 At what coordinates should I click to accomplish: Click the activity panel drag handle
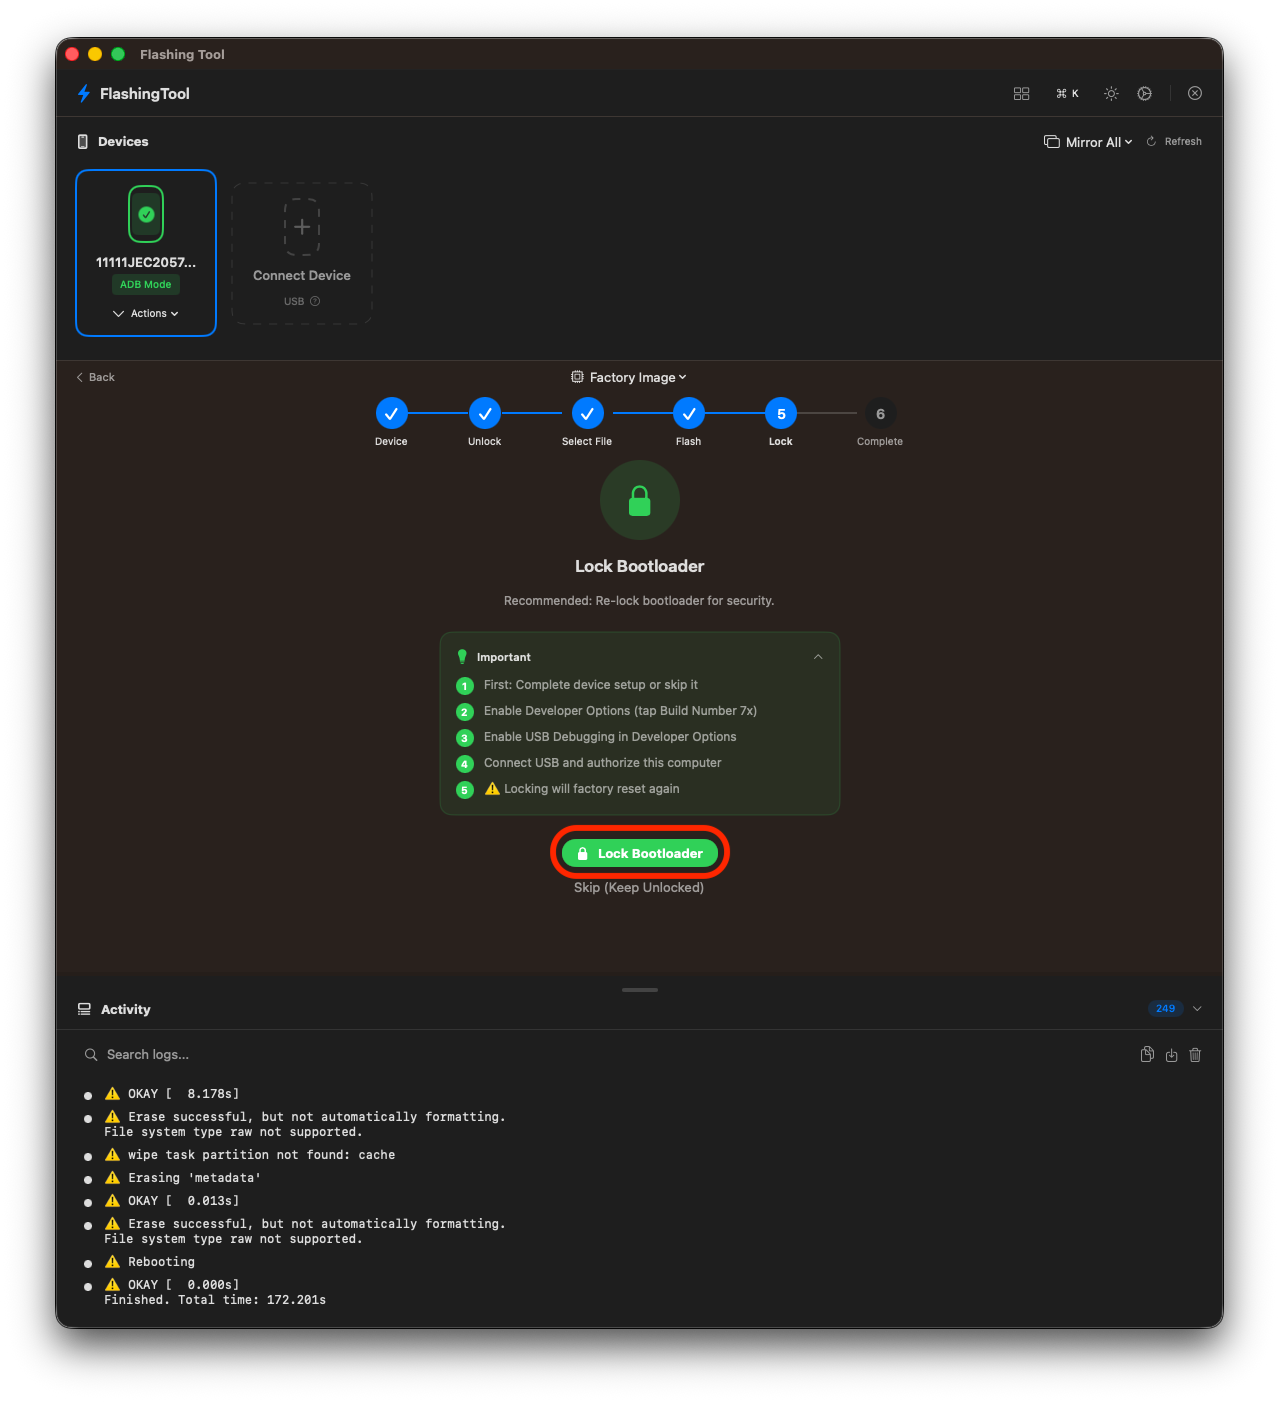[x=640, y=990]
